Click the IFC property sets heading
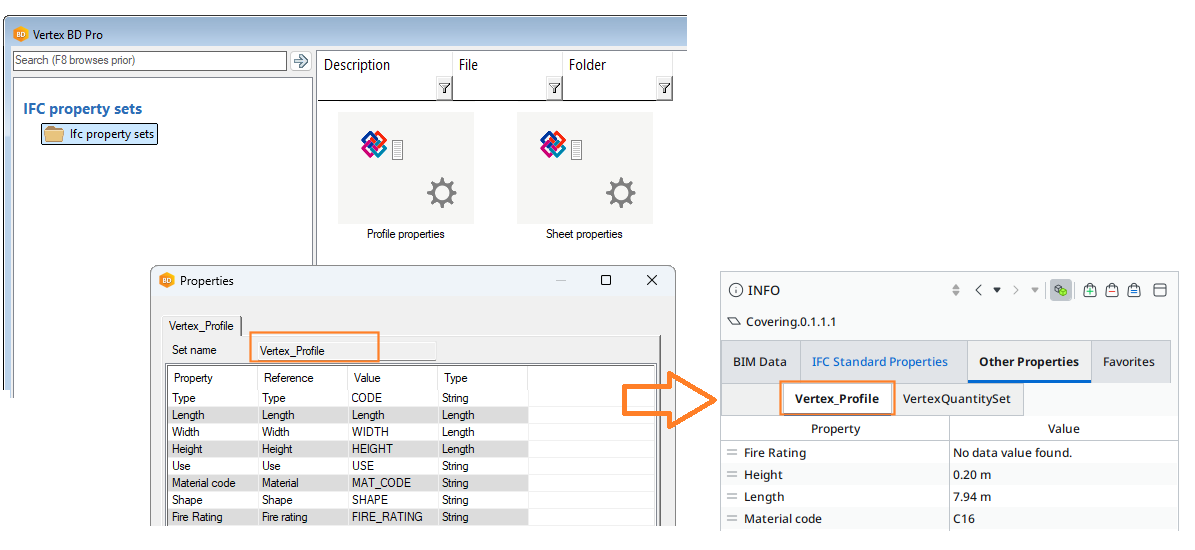The width and height of the screenshot is (1195, 550). point(82,109)
